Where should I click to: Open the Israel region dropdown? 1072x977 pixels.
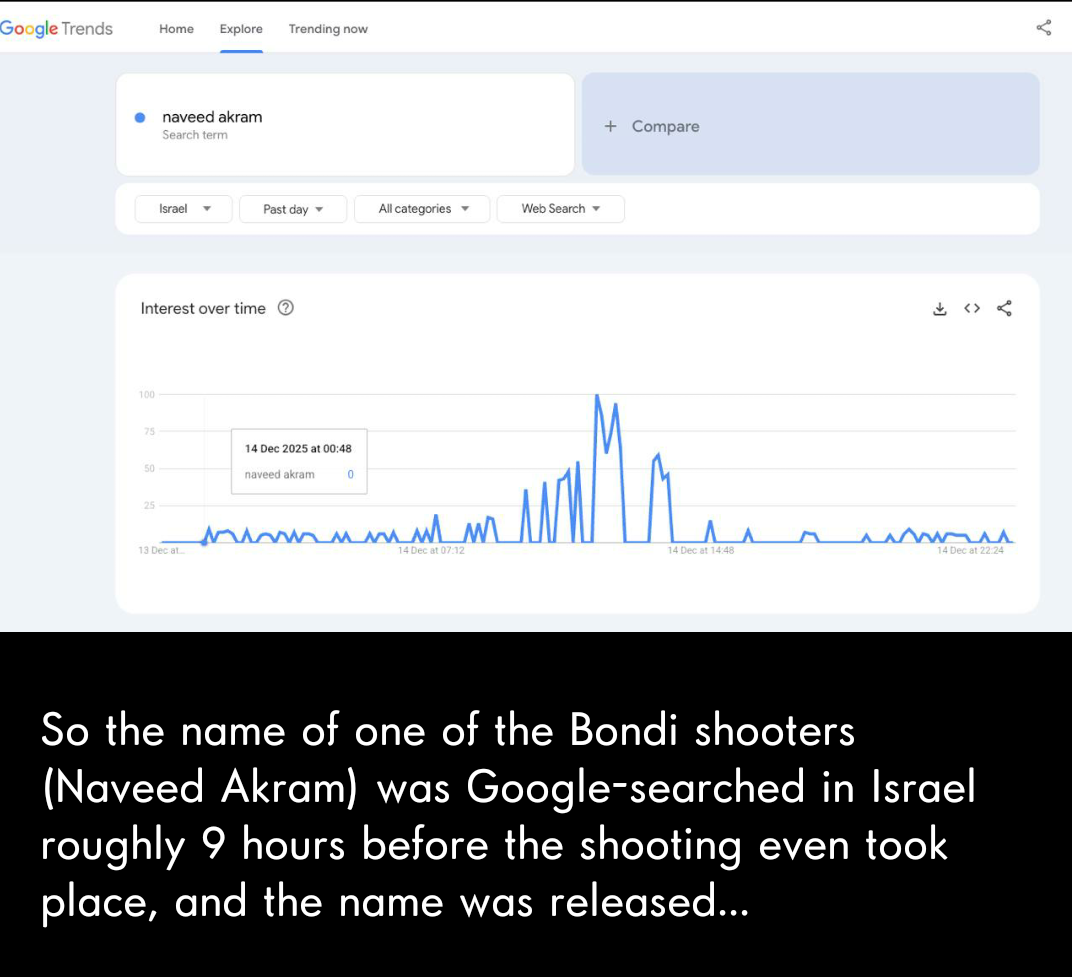click(x=184, y=209)
